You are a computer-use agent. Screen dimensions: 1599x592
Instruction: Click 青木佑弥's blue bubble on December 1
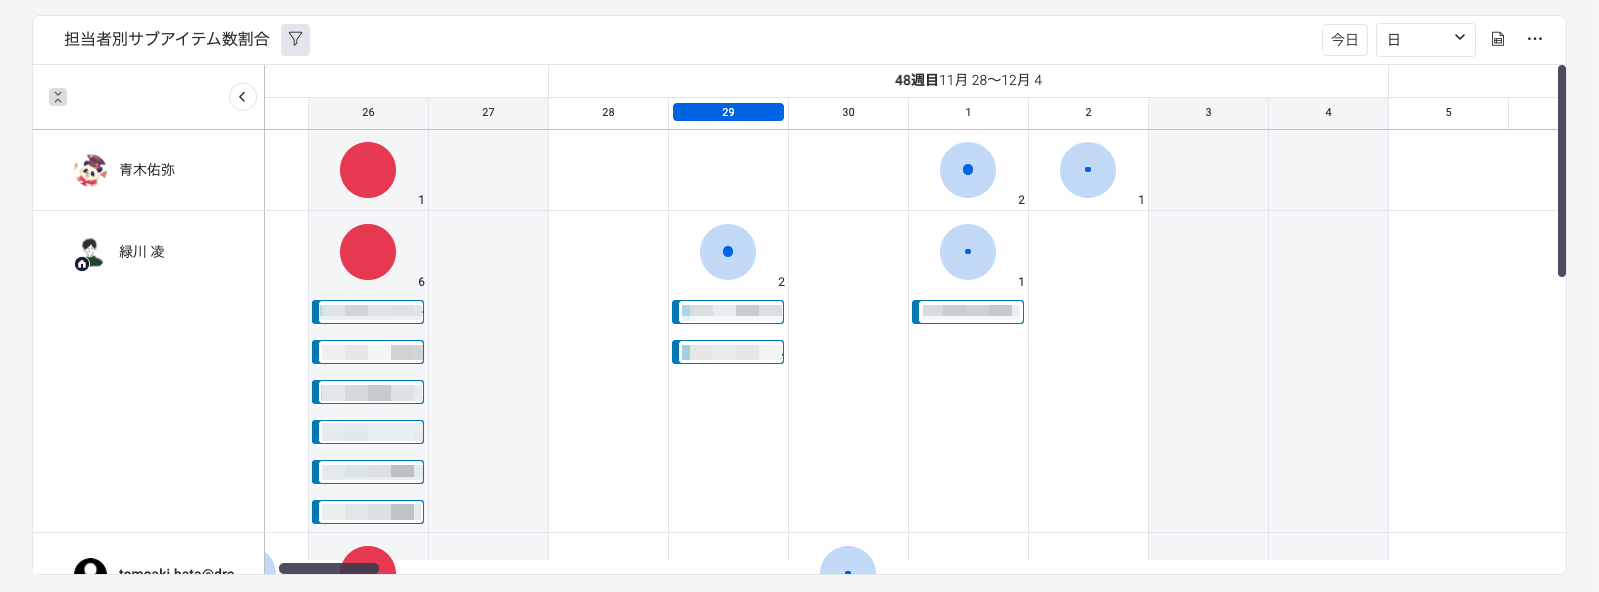968,170
